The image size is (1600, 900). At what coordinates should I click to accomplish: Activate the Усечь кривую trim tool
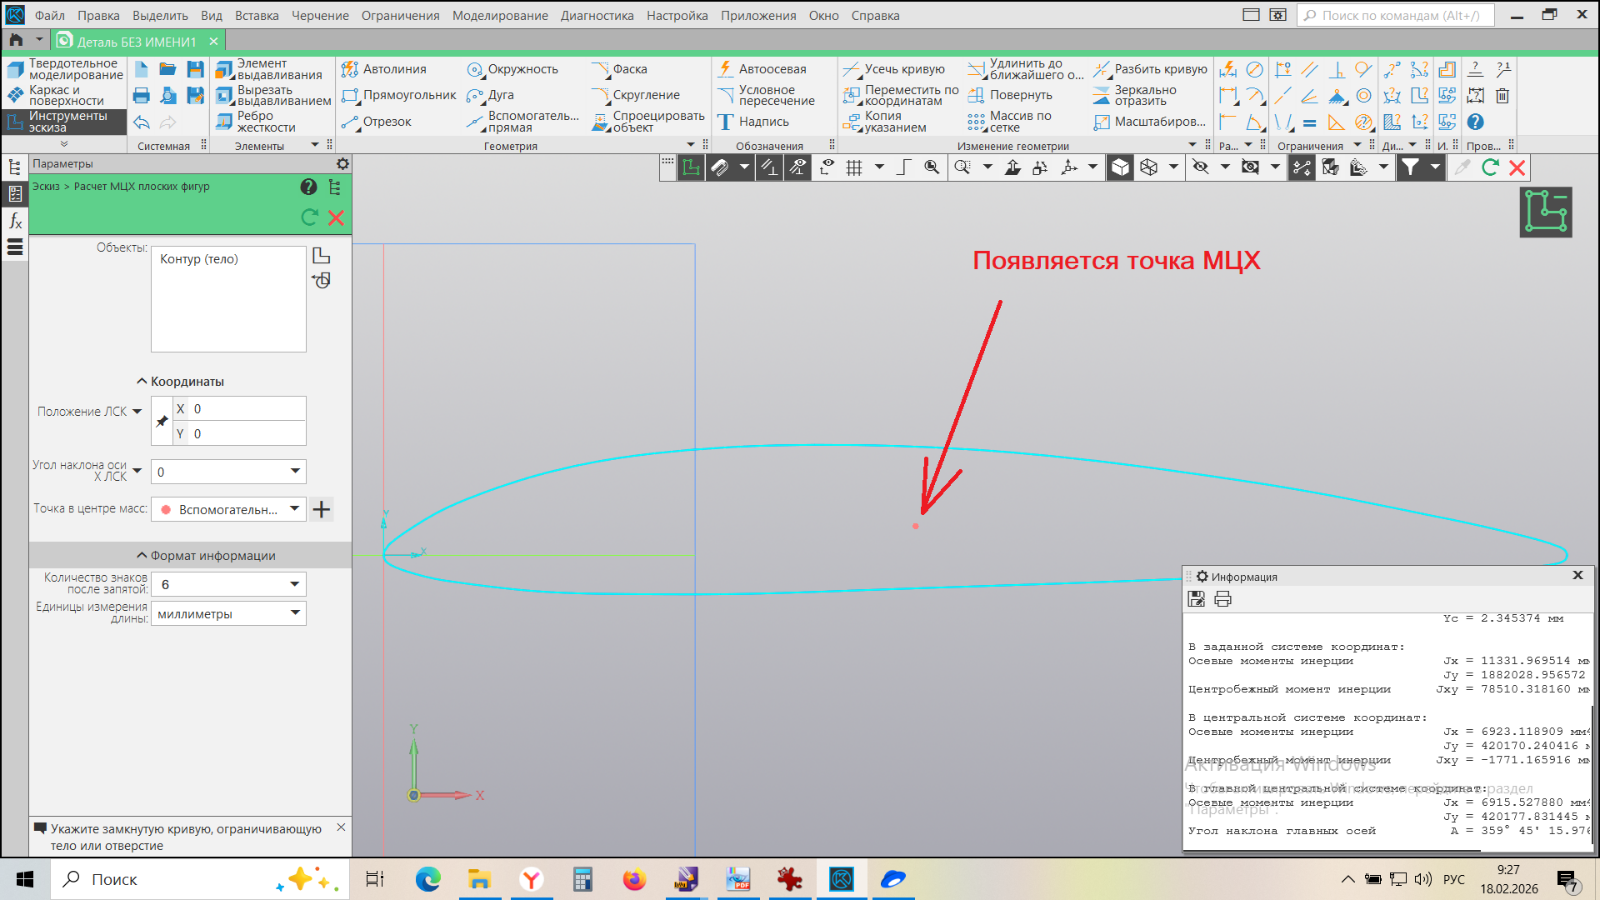click(893, 69)
